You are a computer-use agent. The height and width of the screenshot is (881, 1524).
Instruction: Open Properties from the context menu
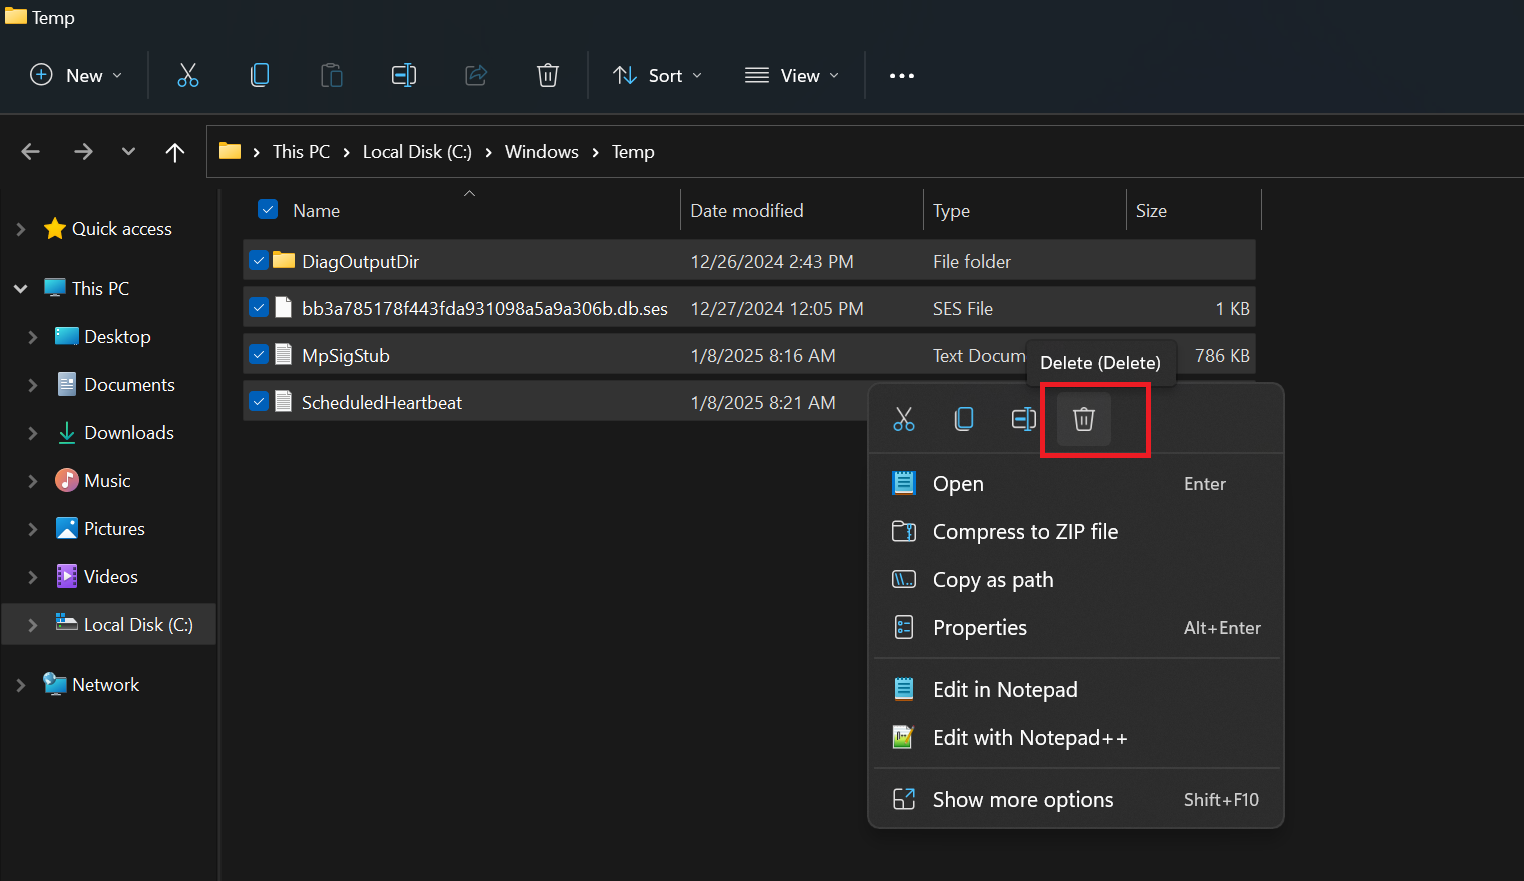1076,628
